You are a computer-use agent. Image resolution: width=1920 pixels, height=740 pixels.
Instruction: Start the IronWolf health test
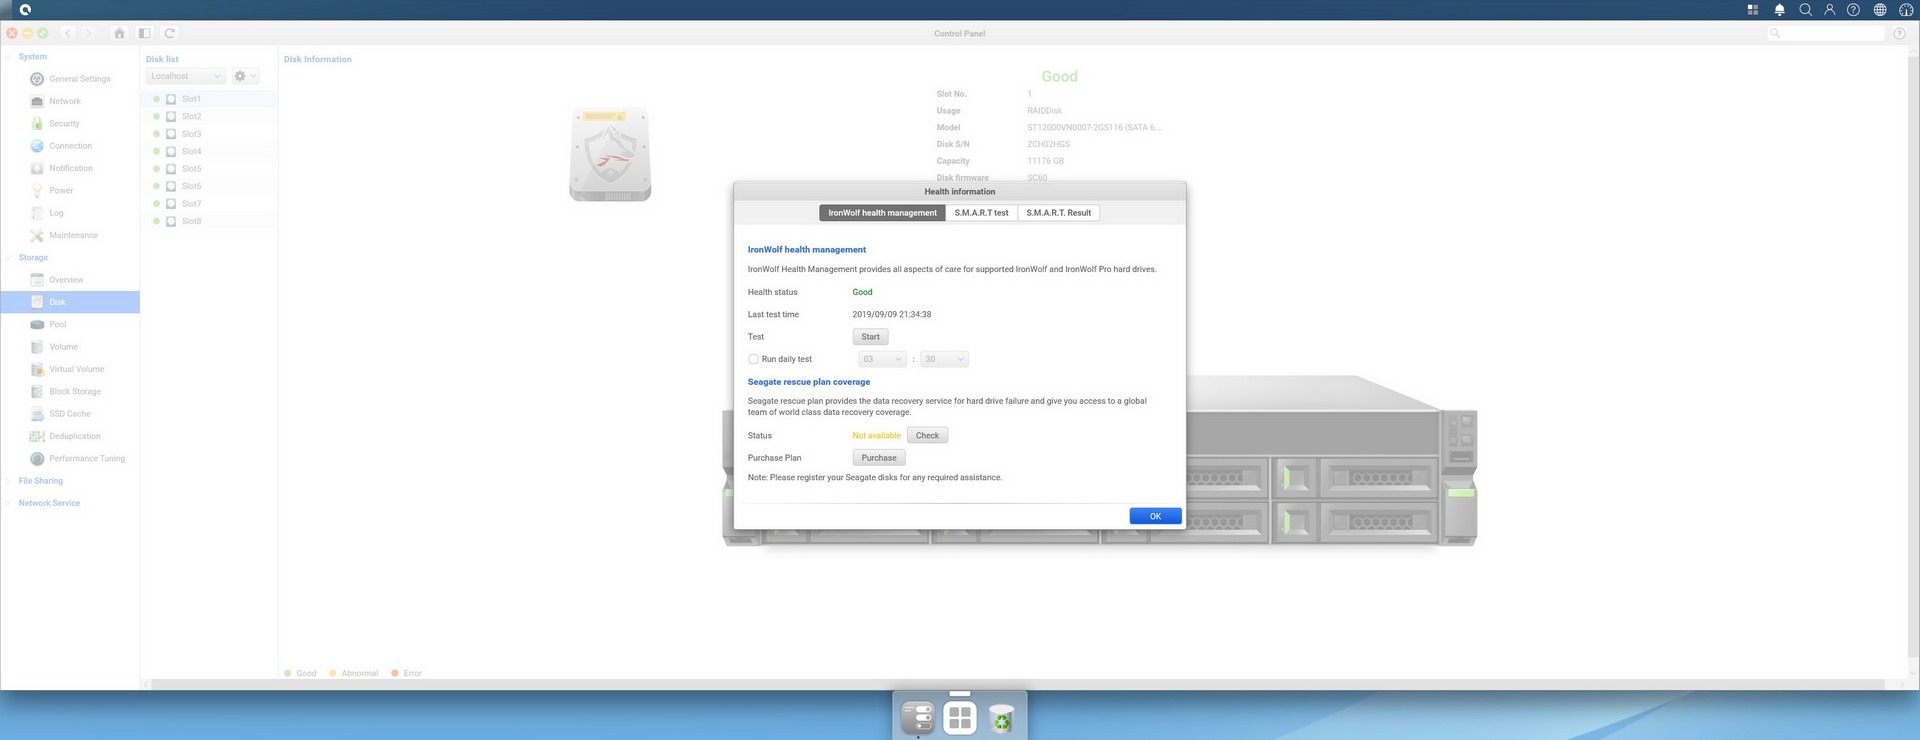pos(870,337)
